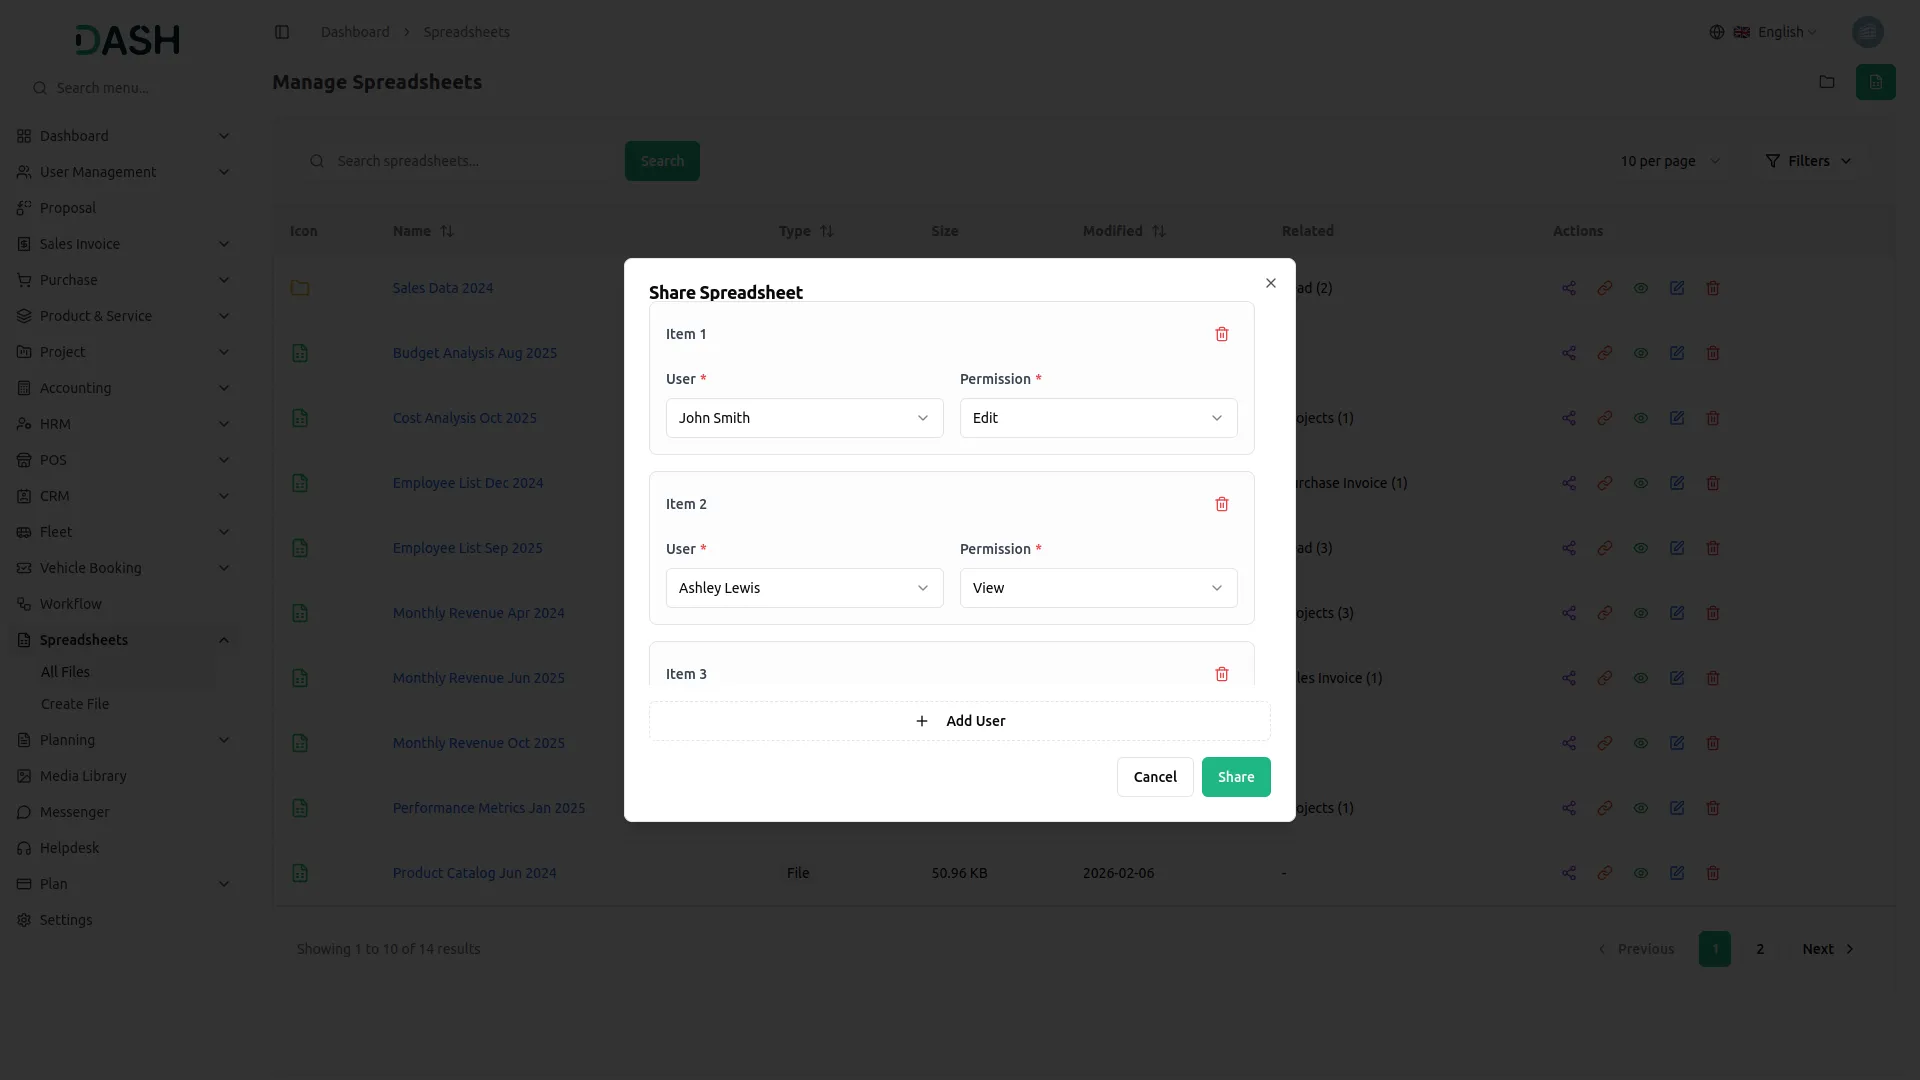Change the View permission for Ashley Lewis

point(1098,588)
